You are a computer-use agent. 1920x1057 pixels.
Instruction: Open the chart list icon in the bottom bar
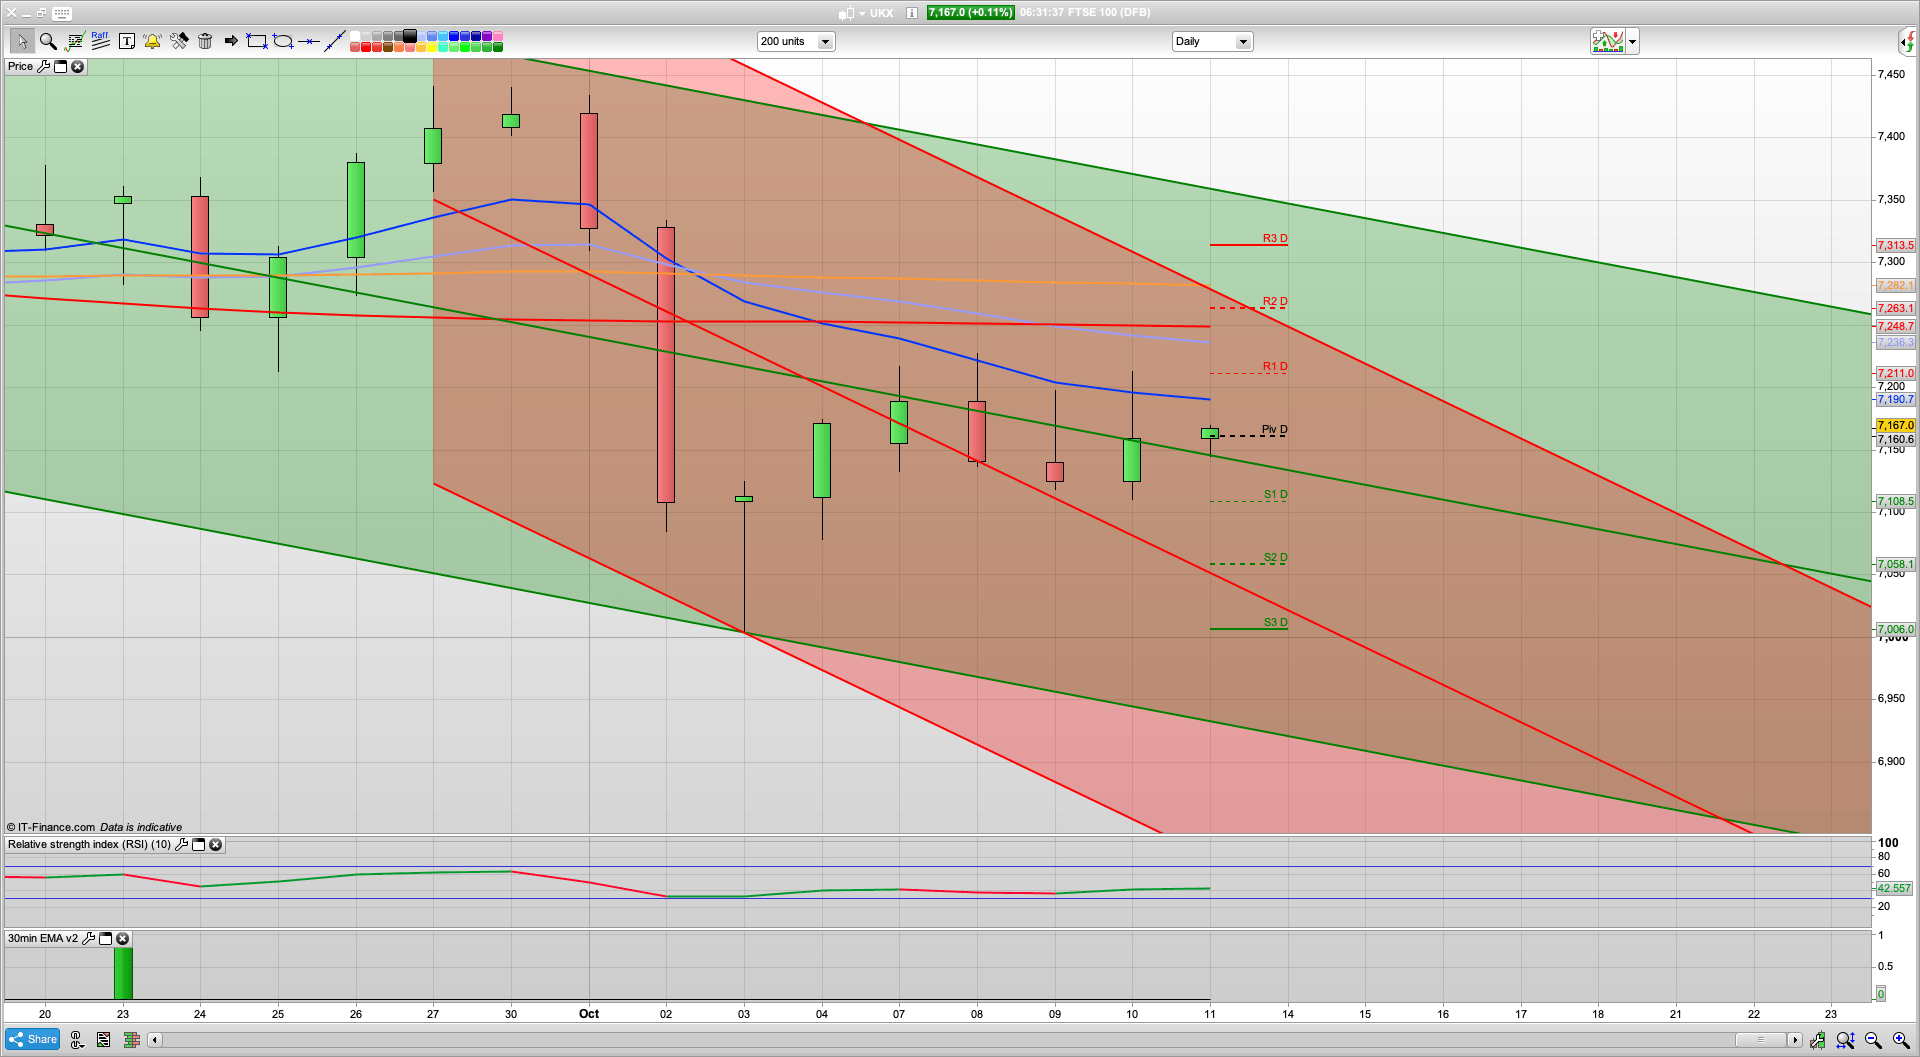tap(104, 1040)
